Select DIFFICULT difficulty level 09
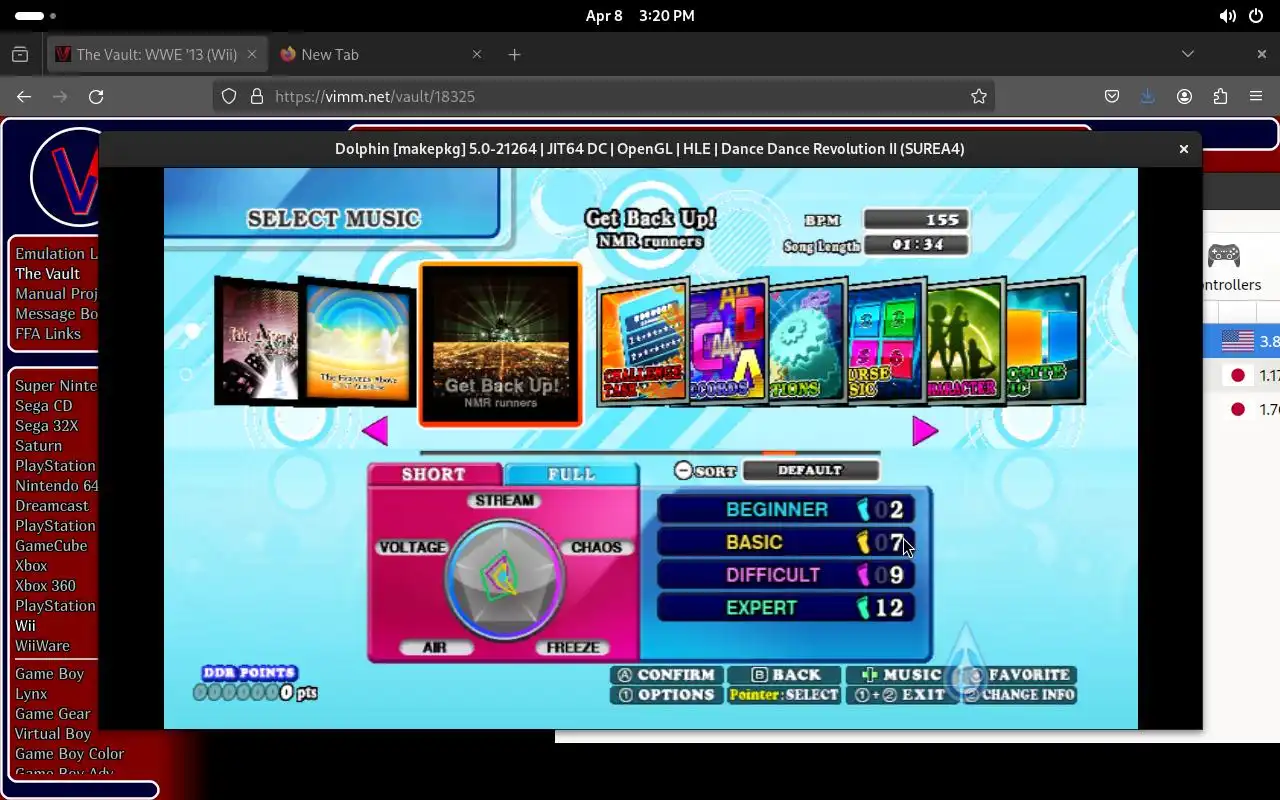1280x800 pixels. pos(785,575)
